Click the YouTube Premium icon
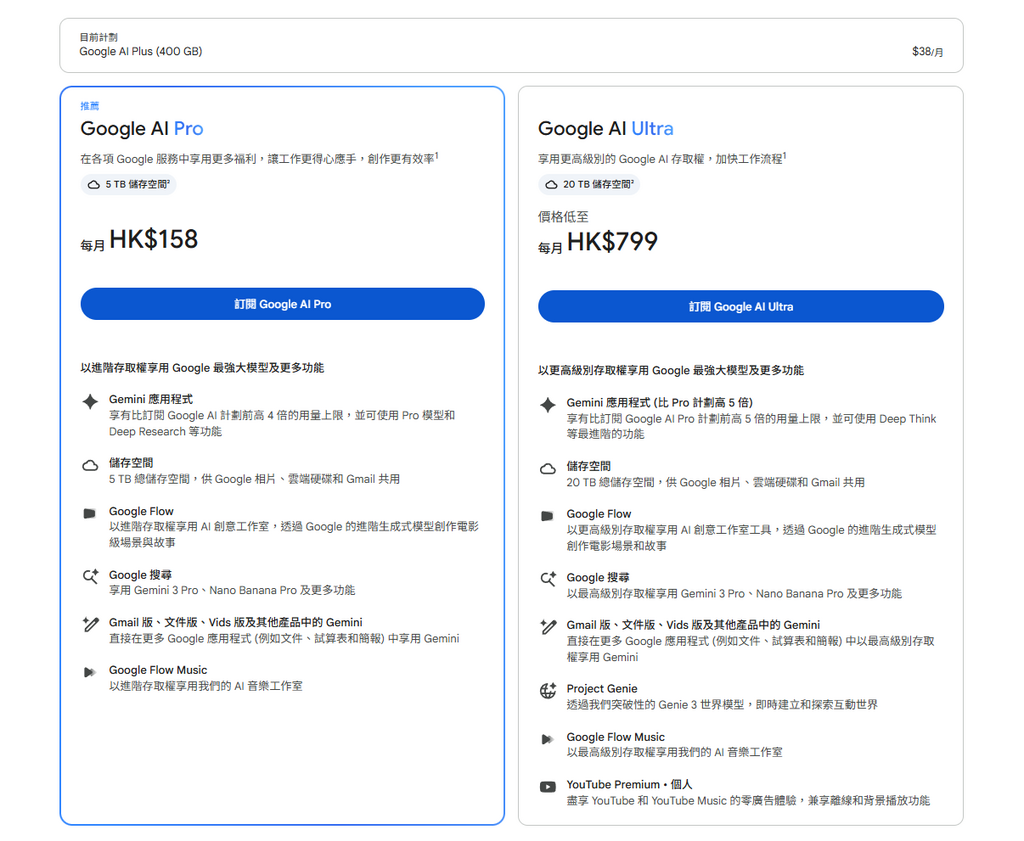The image size is (1024, 841). click(548, 787)
